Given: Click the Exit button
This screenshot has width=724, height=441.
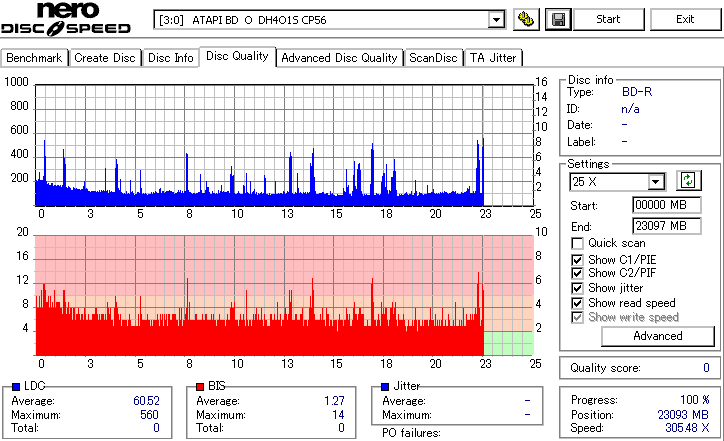Looking at the screenshot, I should tap(685, 19).
